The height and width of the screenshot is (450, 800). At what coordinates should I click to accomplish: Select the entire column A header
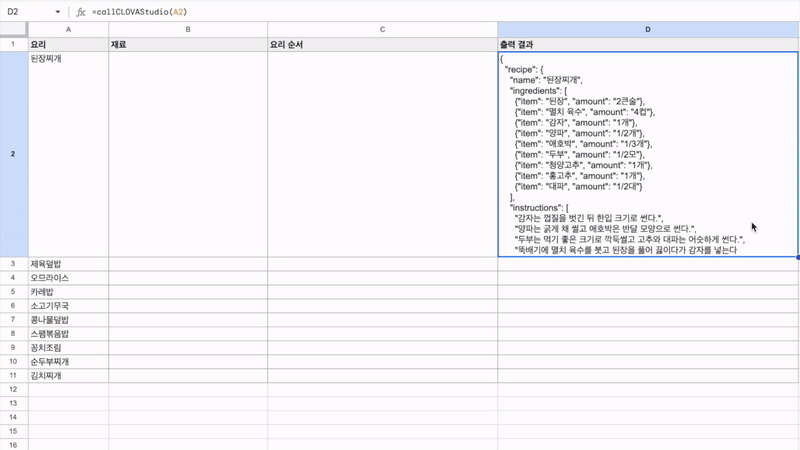click(x=68, y=30)
